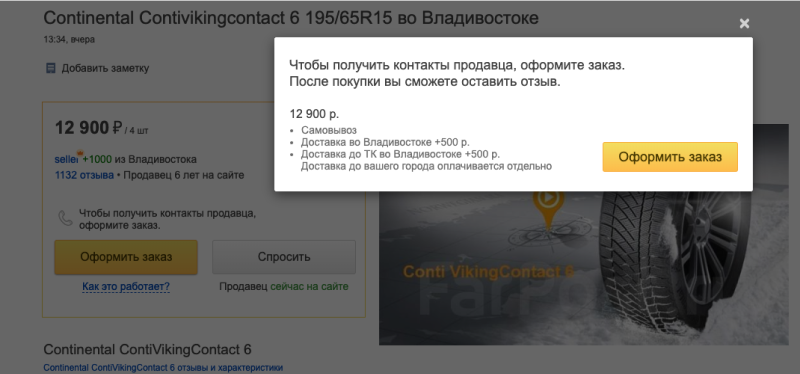Screen dimensions: 800x374
Task: Click the orange crown icon above the seller name
Action: pos(80,153)
